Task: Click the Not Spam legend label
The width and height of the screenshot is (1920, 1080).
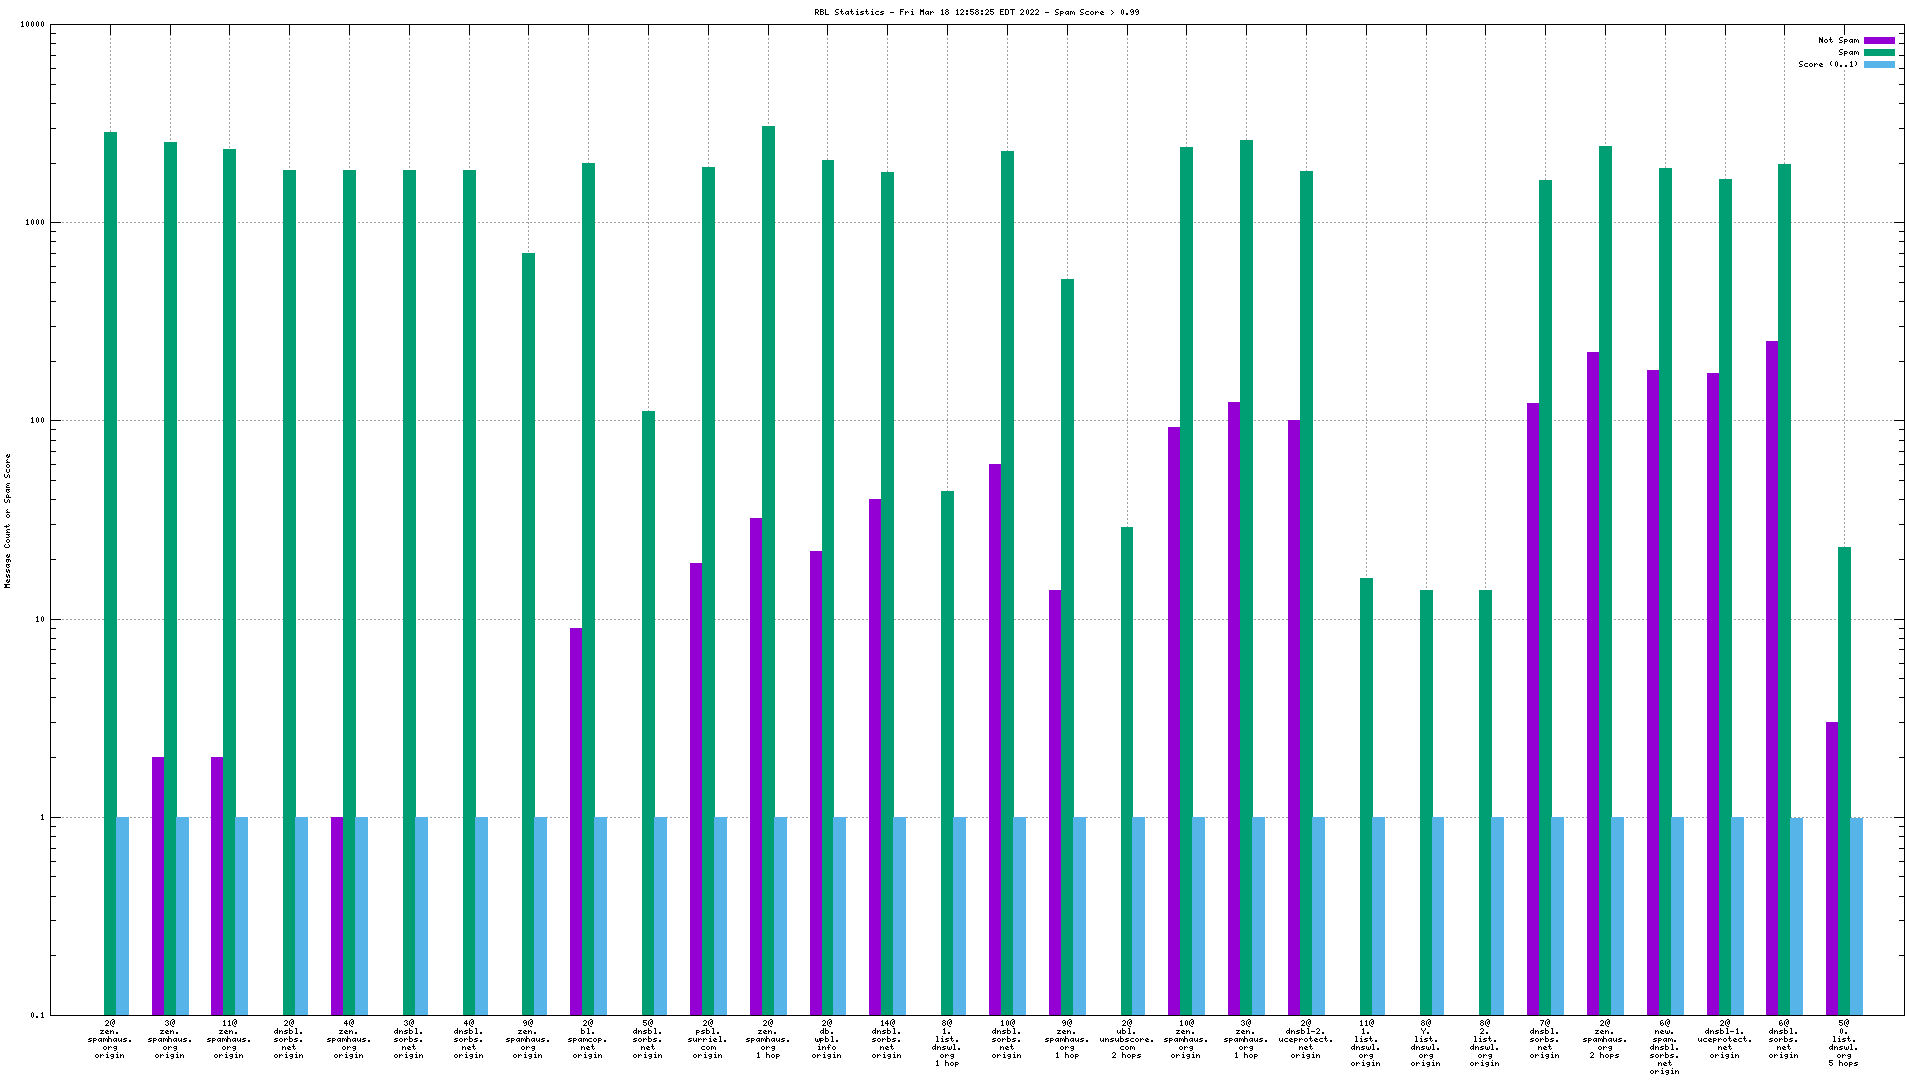Action: click(x=1838, y=41)
